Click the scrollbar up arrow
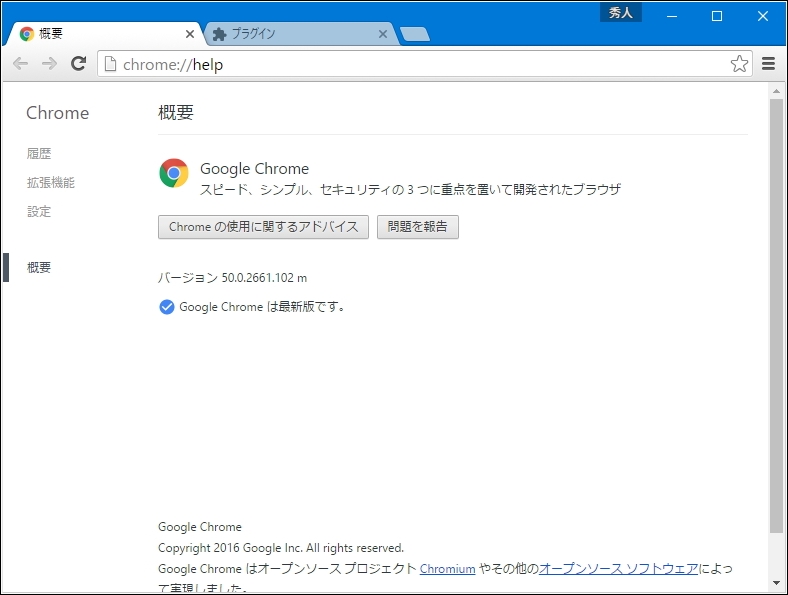Viewport: 788px width, 595px height. click(776, 91)
